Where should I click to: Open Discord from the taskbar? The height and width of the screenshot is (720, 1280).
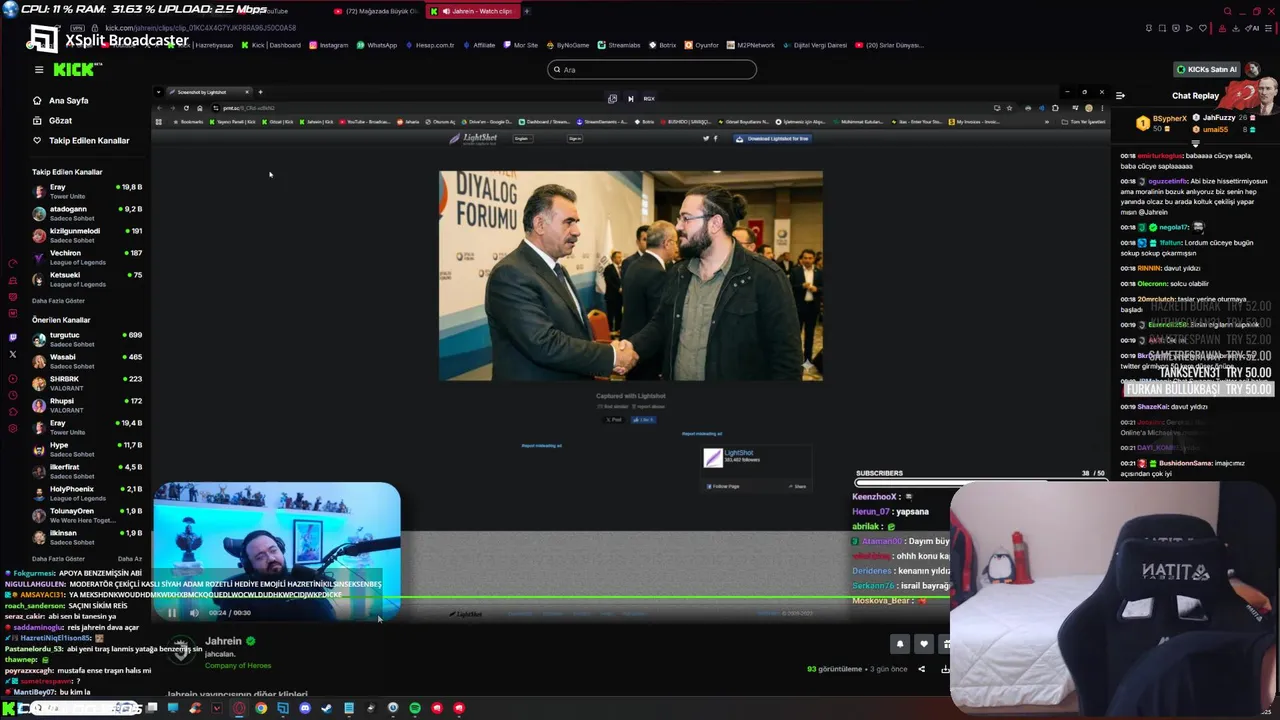[305, 708]
